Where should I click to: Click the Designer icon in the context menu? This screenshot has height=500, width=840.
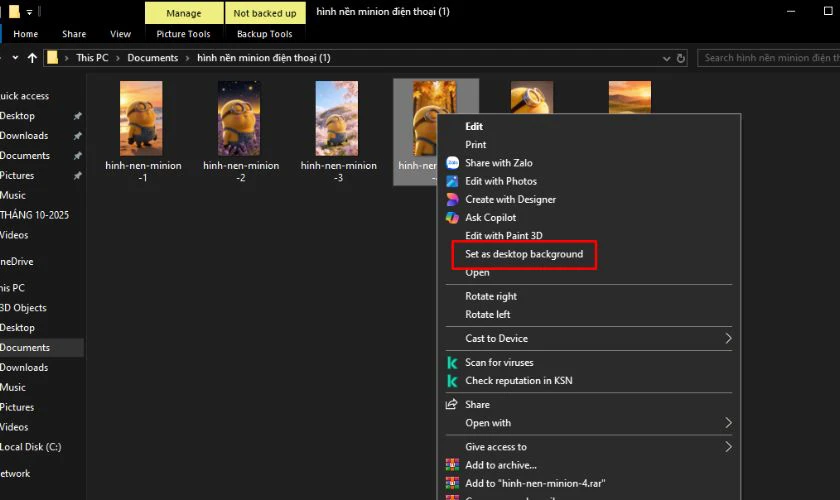[x=452, y=199]
